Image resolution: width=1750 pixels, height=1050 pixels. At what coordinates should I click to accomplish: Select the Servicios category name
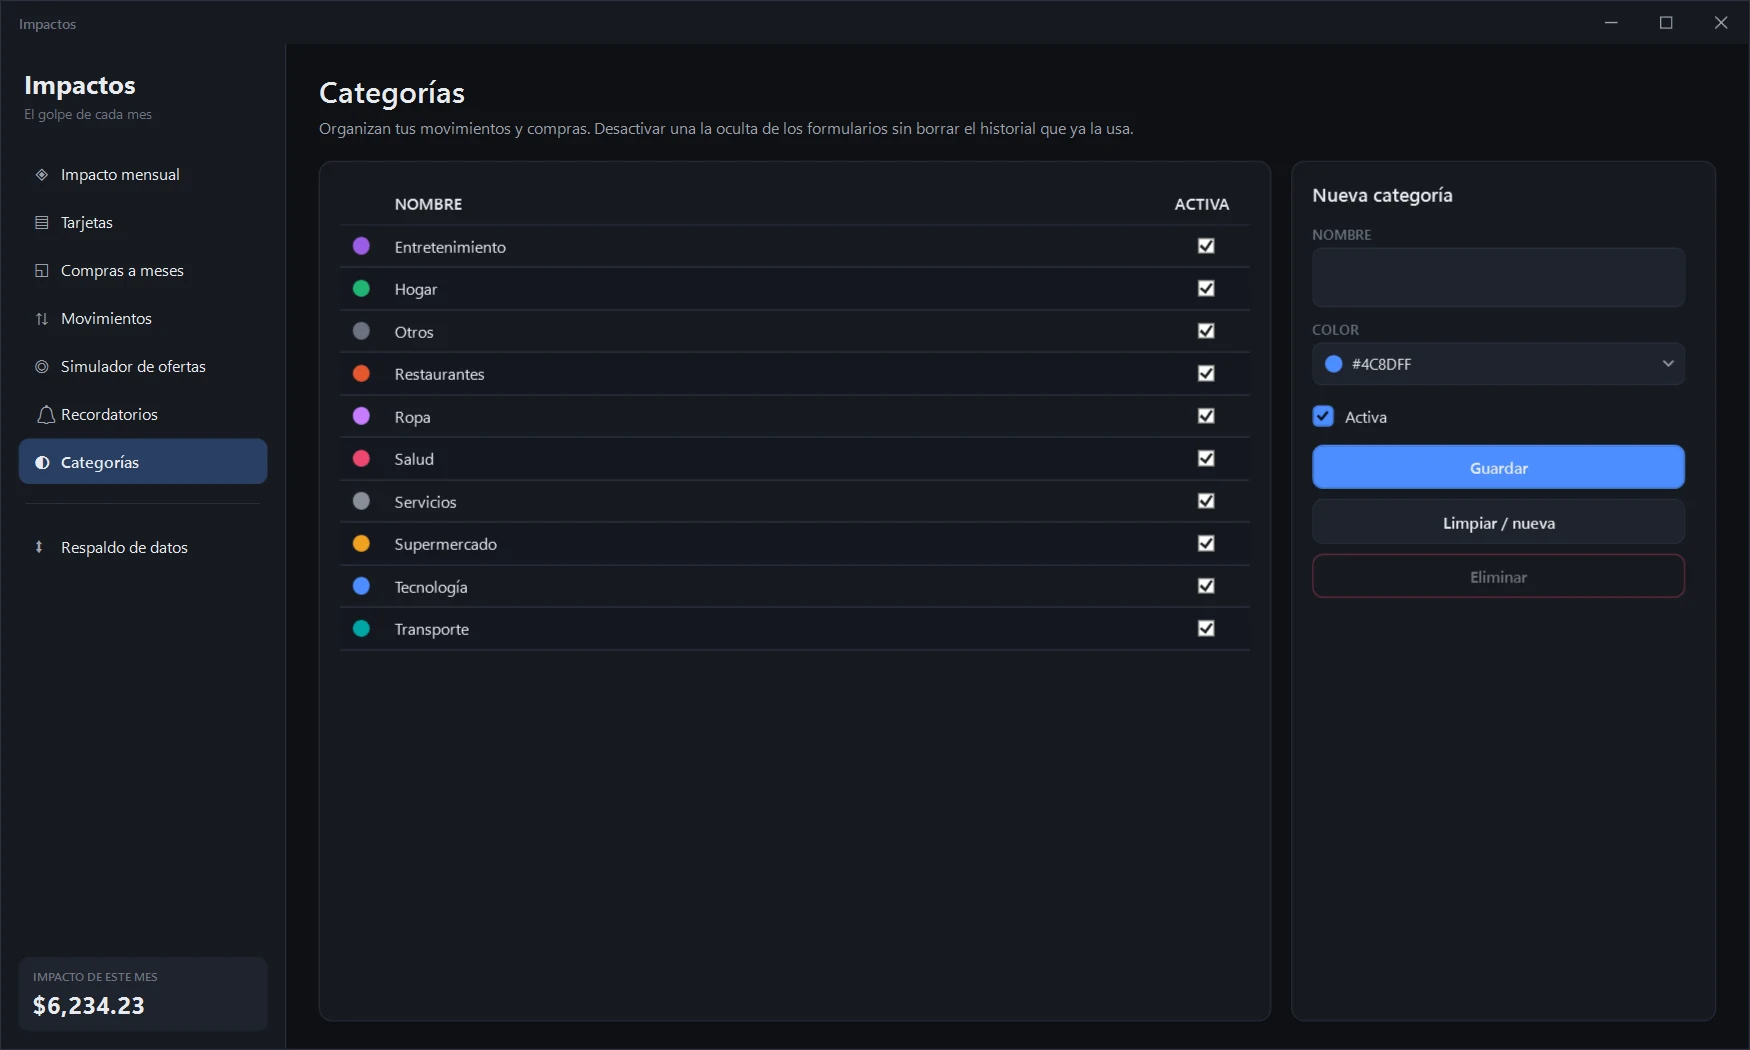[x=425, y=502]
